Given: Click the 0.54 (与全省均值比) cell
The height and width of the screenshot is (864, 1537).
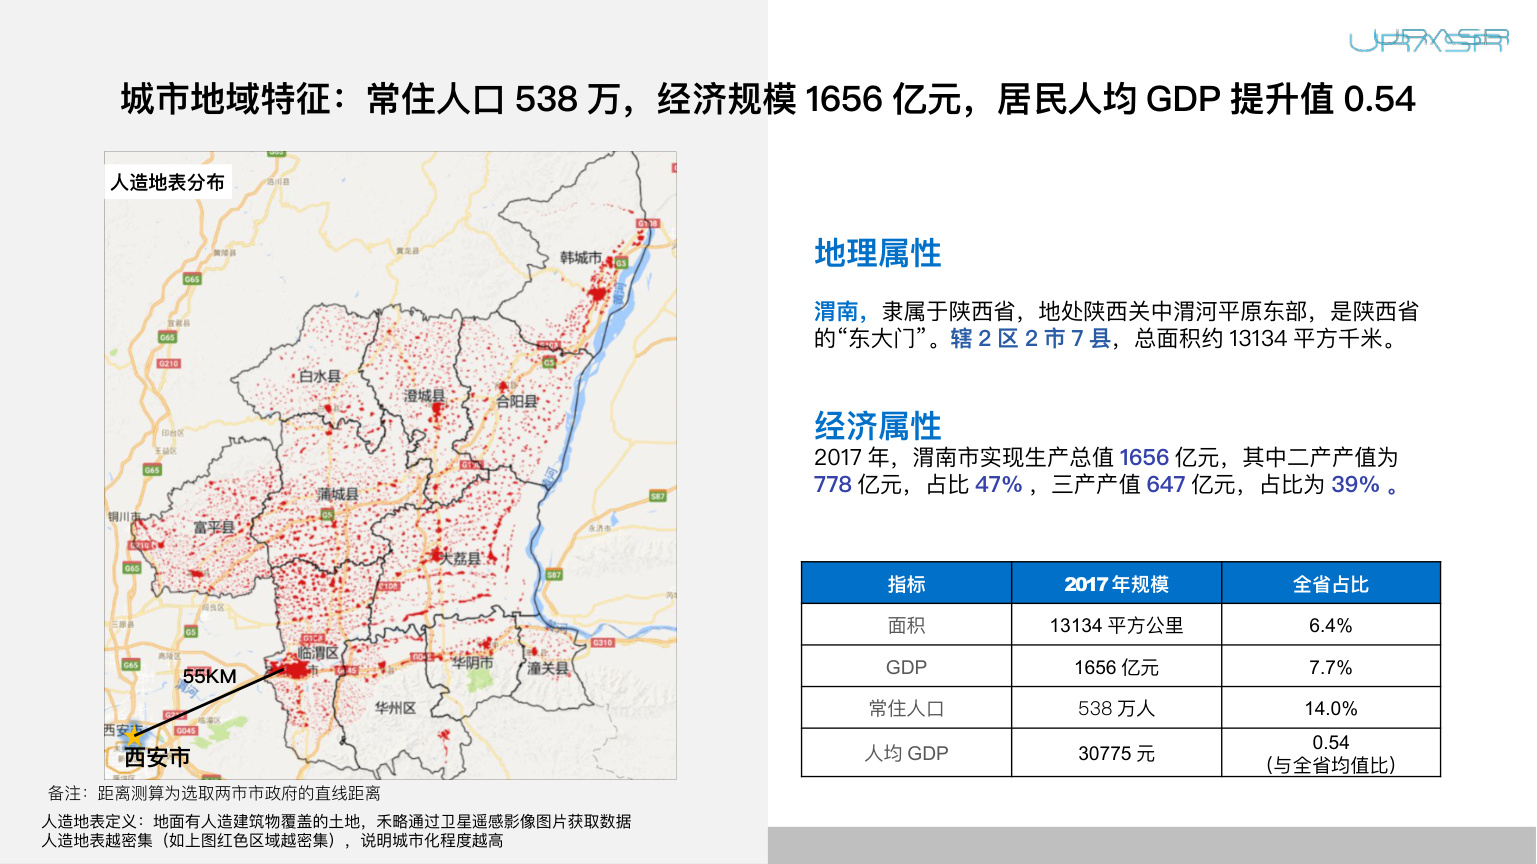Looking at the screenshot, I should [x=1331, y=753].
